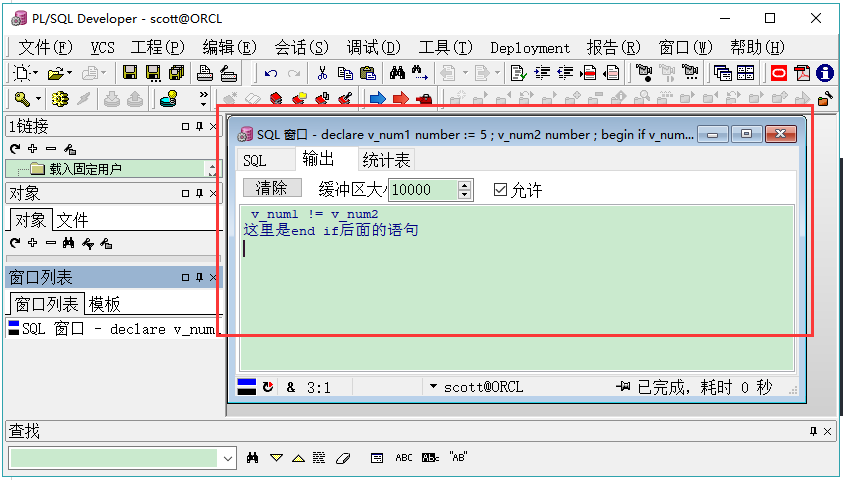843x480 pixels.
Task: Indent selection with the indent icon
Action: 542,73
